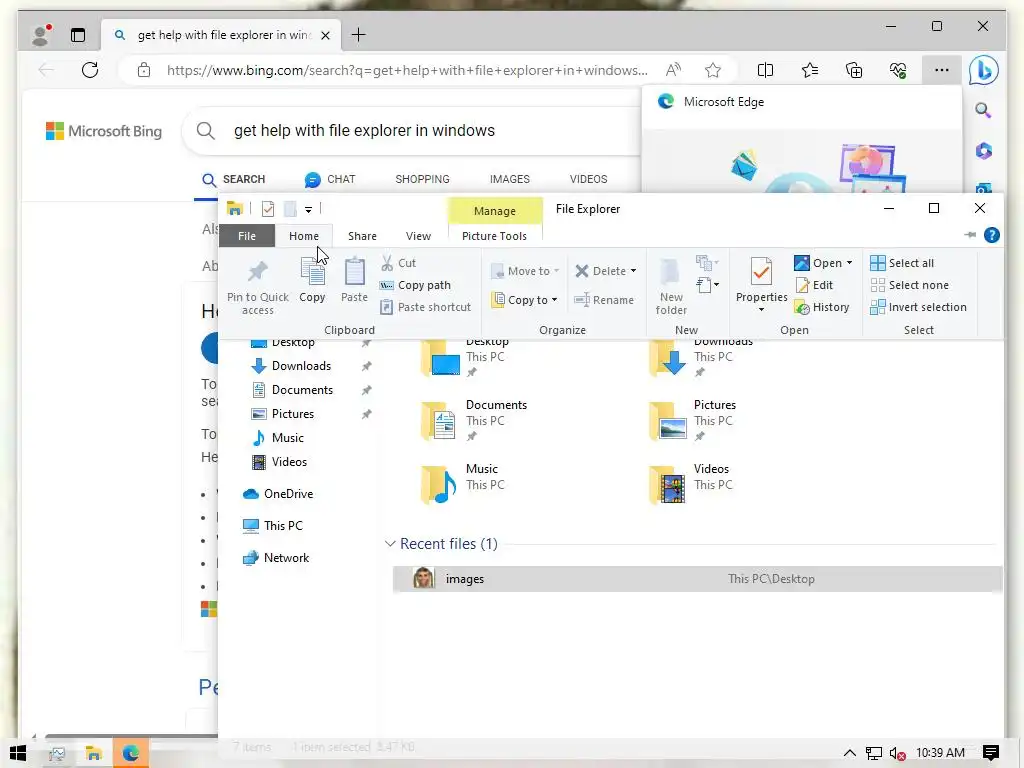Click Rename in Organize group
The height and width of the screenshot is (768, 1024).
click(x=604, y=300)
